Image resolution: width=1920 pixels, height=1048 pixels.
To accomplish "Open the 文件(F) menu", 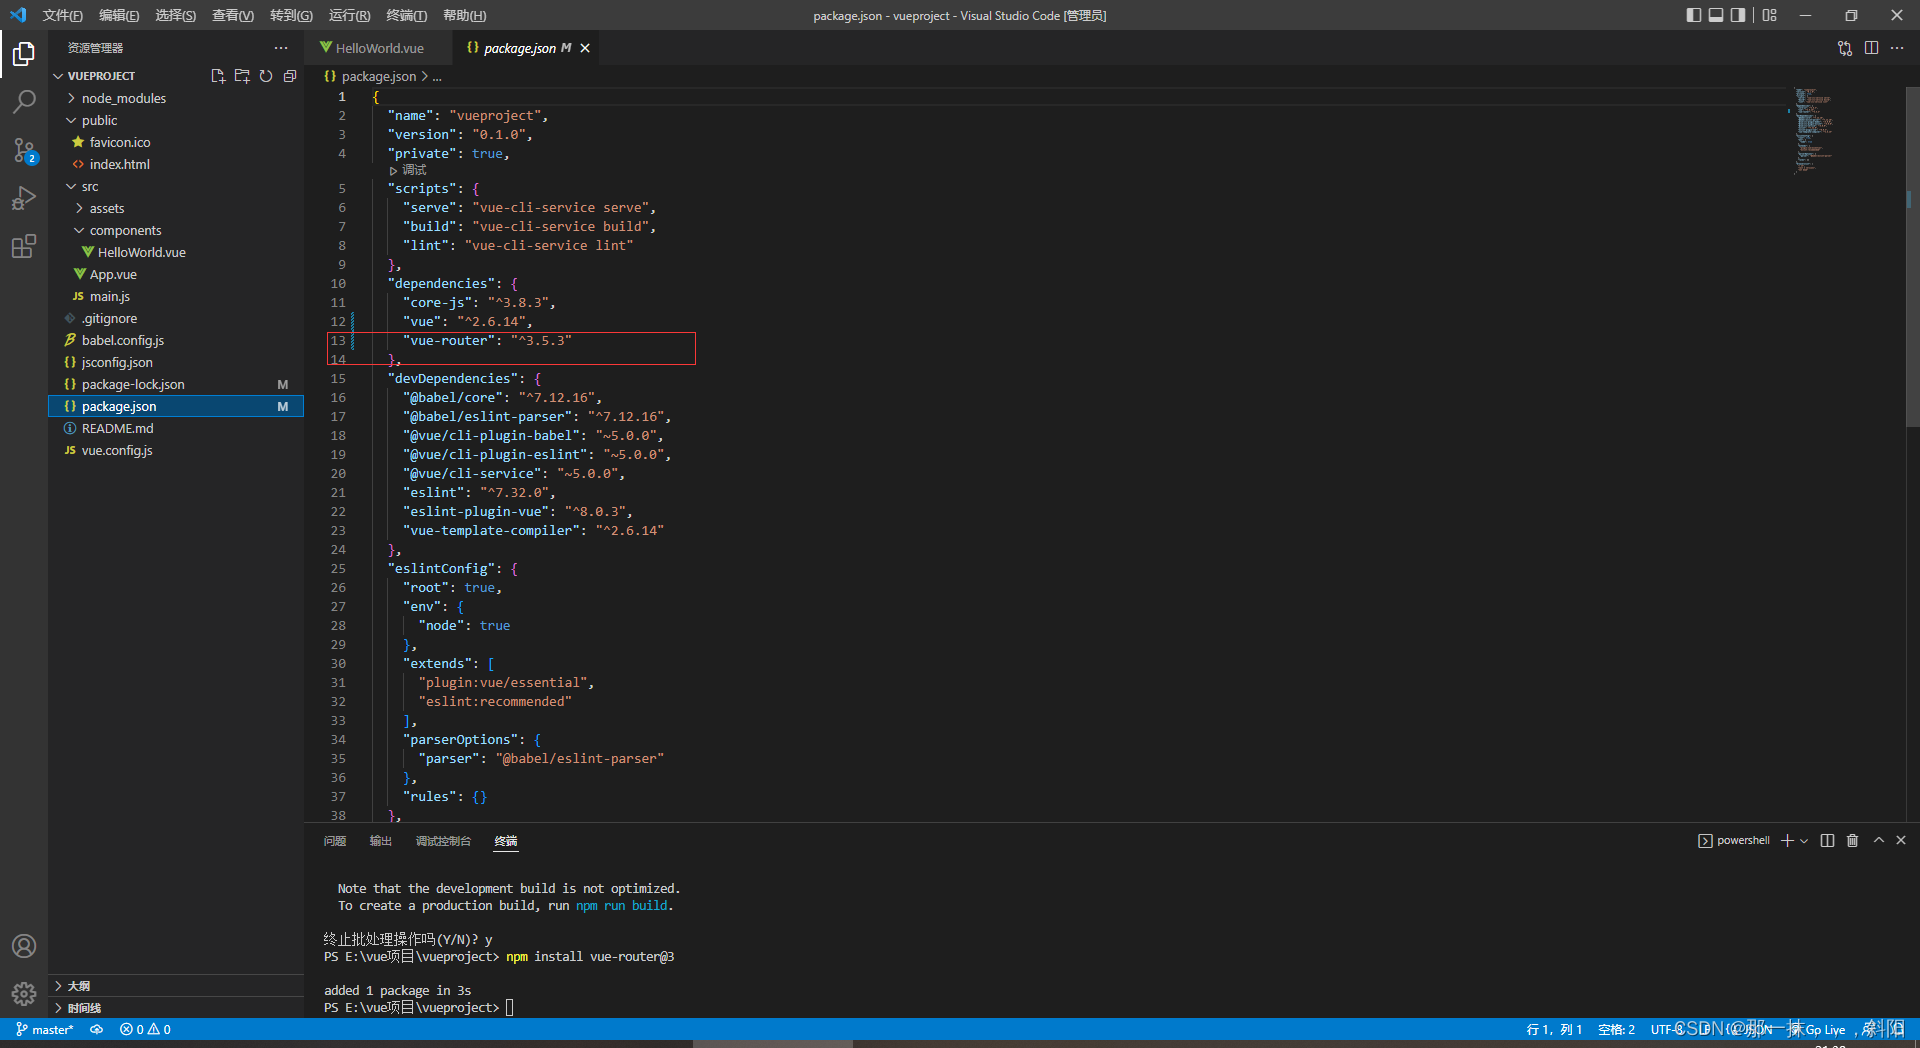I will [x=63, y=15].
